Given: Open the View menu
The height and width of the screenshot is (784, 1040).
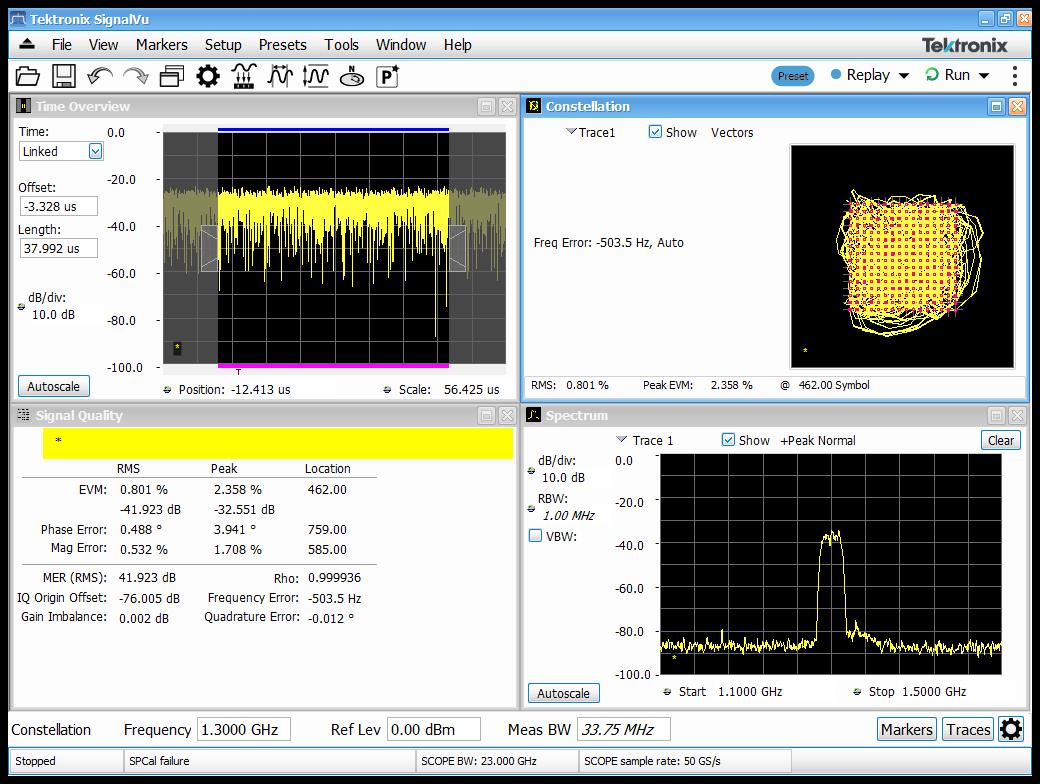Looking at the screenshot, I should 103,44.
